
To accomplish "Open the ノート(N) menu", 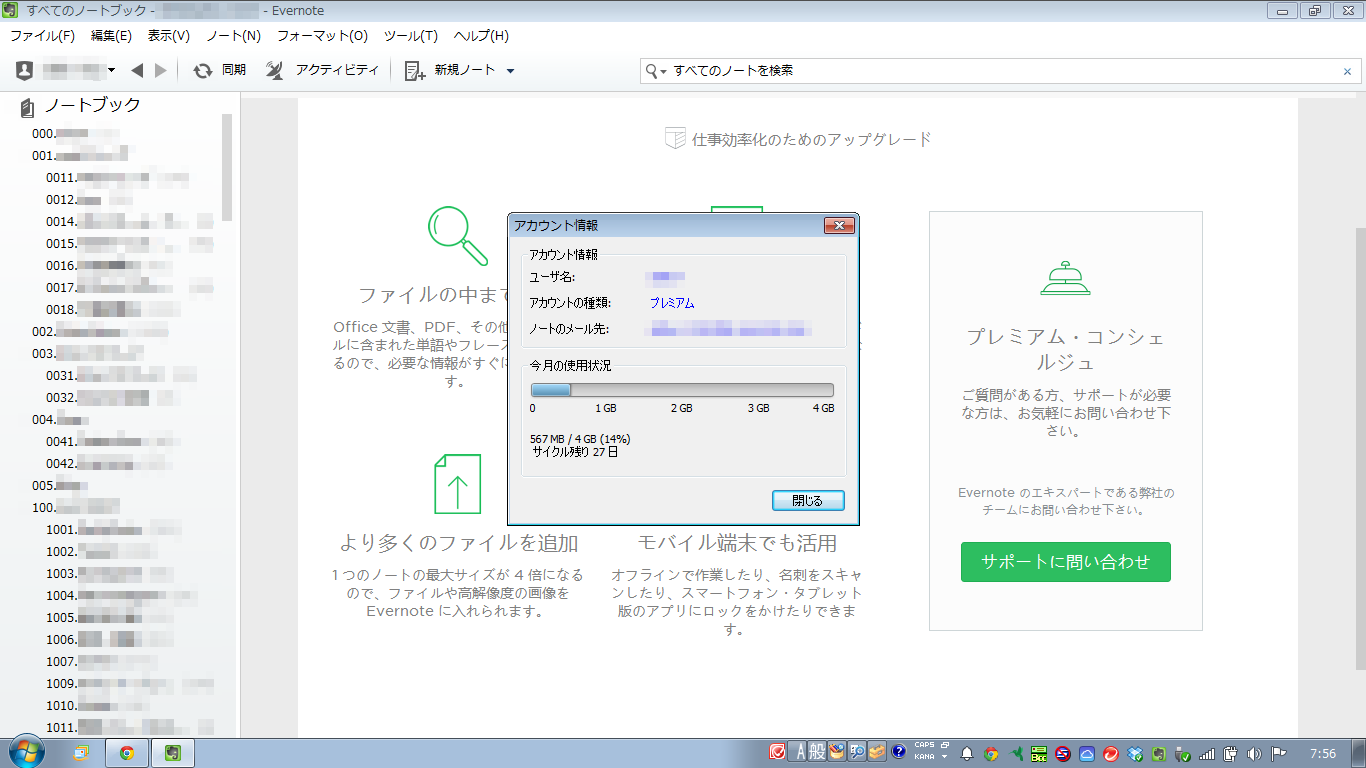I will click(x=233, y=36).
